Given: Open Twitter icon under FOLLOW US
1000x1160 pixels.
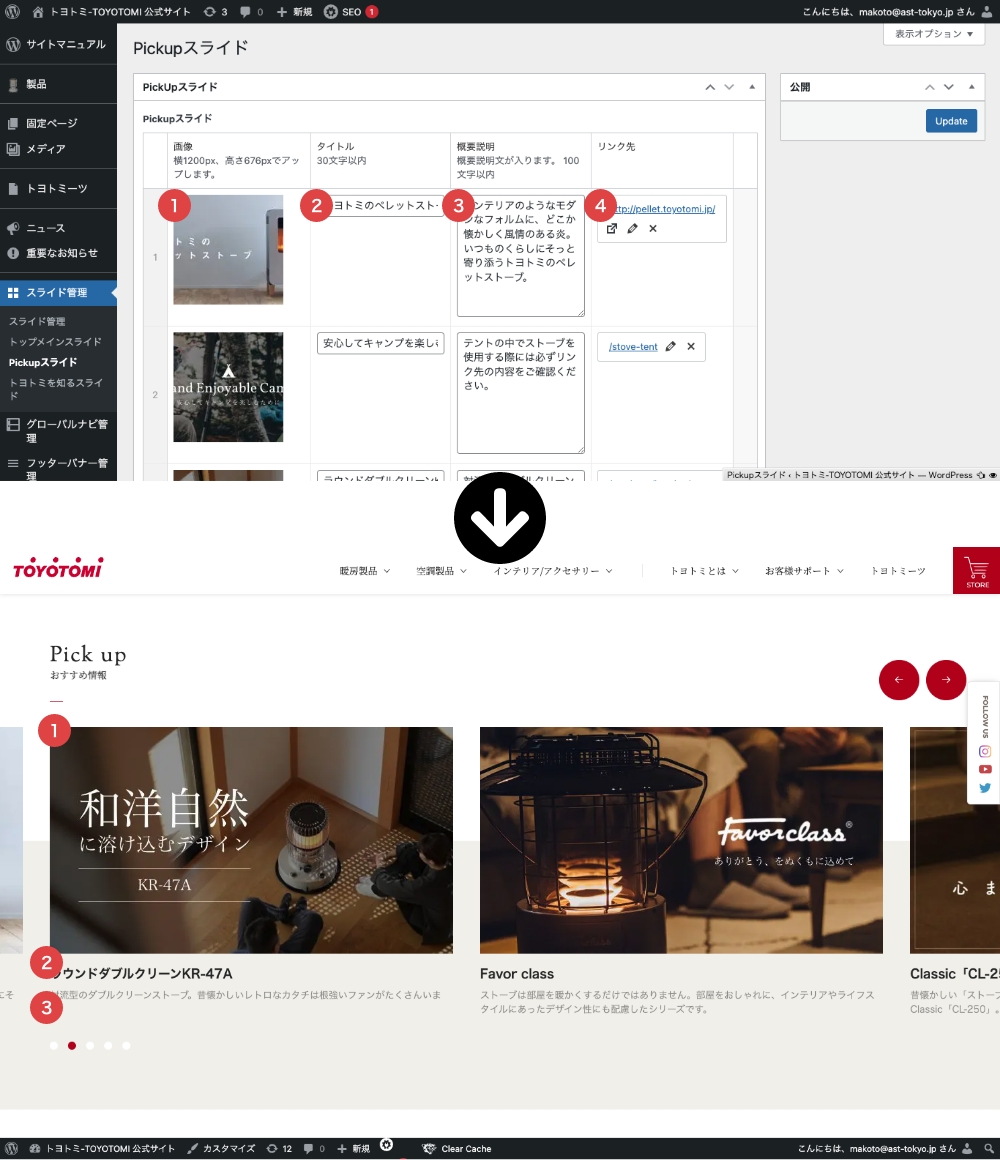Looking at the screenshot, I should click(984, 788).
